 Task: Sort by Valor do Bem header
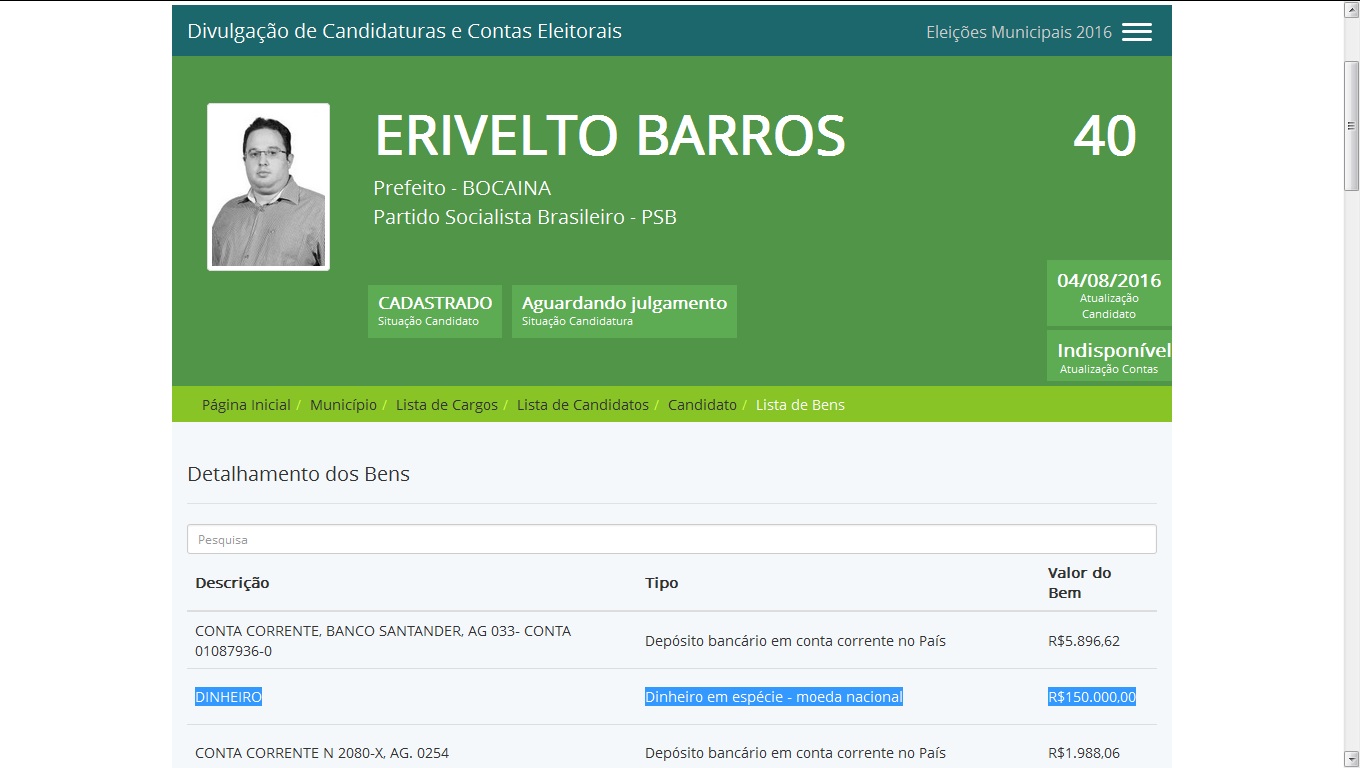[1080, 583]
